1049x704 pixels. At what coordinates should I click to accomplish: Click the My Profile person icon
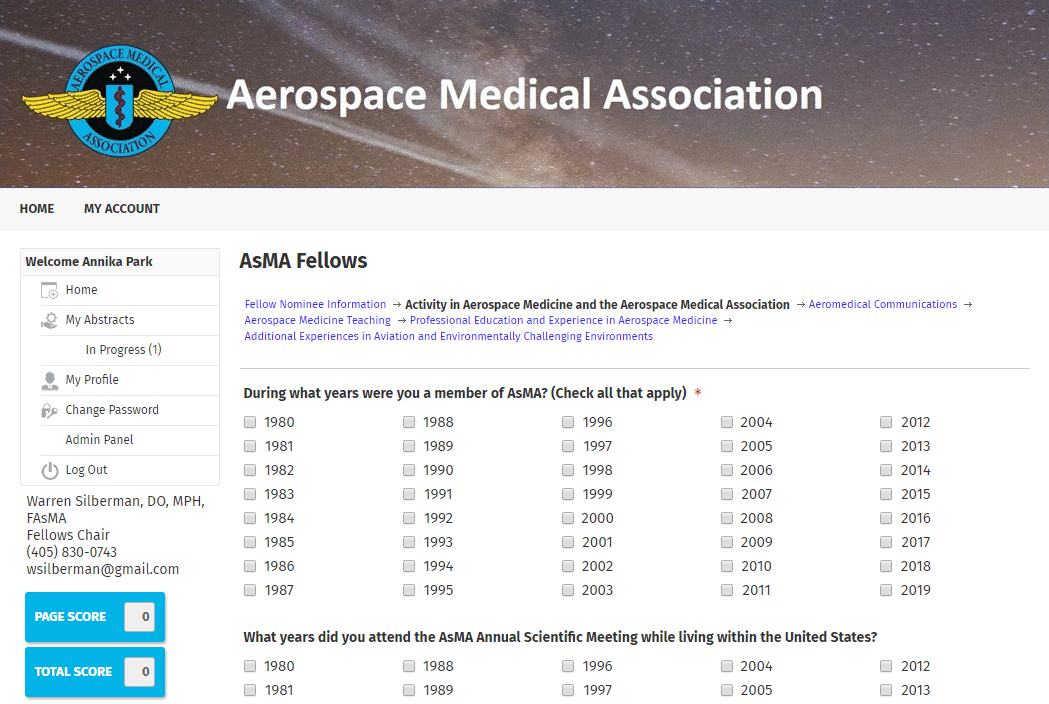pos(50,381)
